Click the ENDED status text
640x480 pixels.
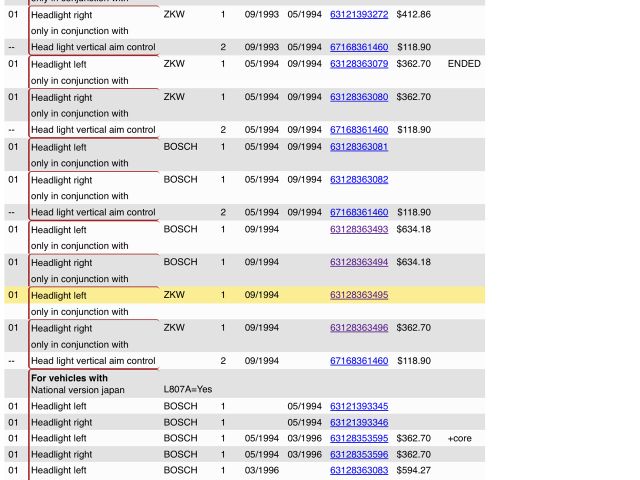pyautogui.click(x=464, y=64)
